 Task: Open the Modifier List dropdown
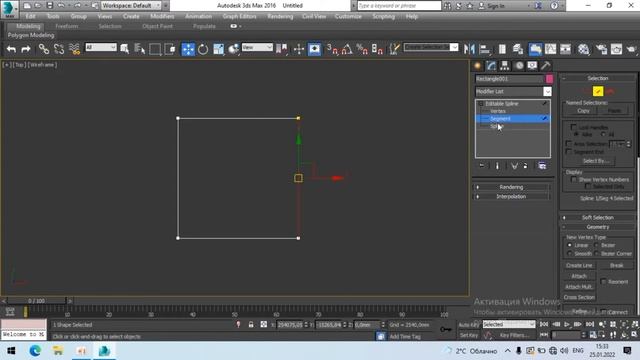point(547,91)
